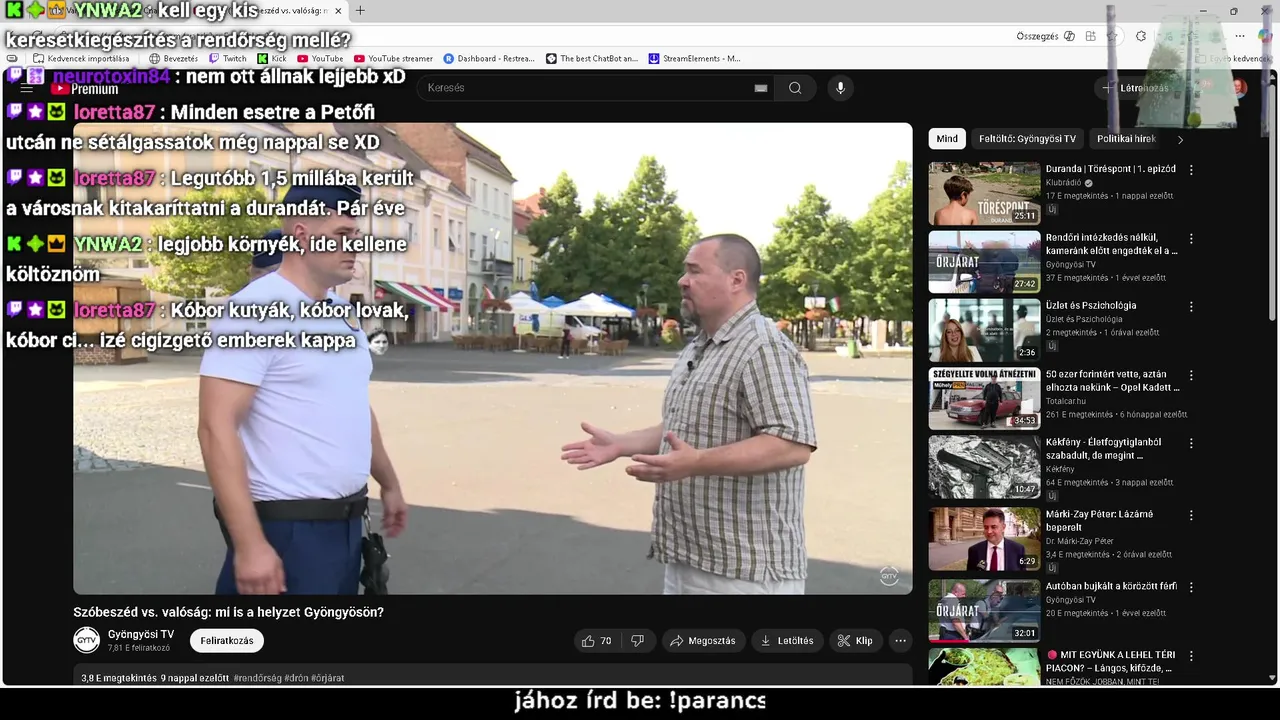Open options menu for Opel Kadett video
The width and height of the screenshot is (1280, 720).
pyautogui.click(x=1191, y=376)
